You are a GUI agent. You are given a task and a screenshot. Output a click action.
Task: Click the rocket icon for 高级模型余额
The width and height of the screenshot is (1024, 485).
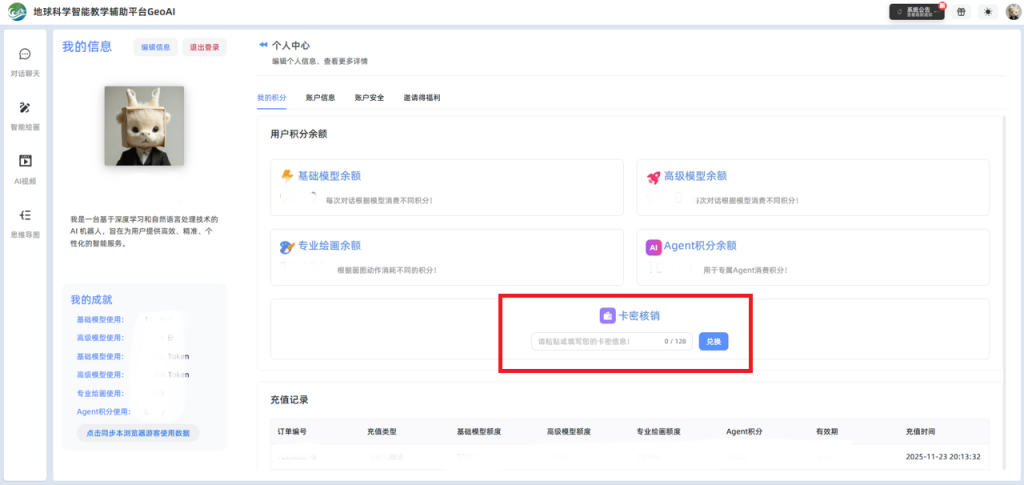coord(654,177)
